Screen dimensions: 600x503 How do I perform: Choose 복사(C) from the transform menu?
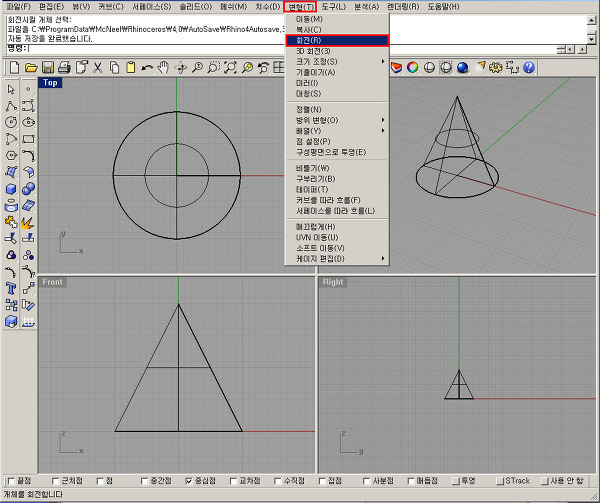pos(337,29)
